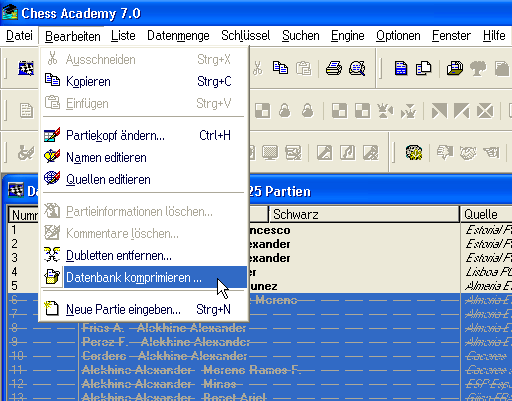512x401 pixels.
Task: Click the copy toolbar icon
Action: (280, 68)
